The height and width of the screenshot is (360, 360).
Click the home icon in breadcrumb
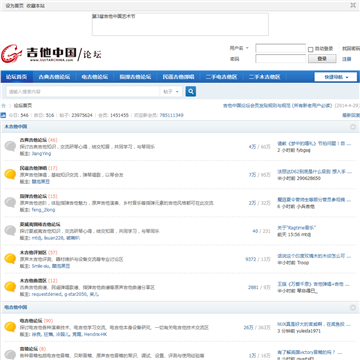point(4,106)
